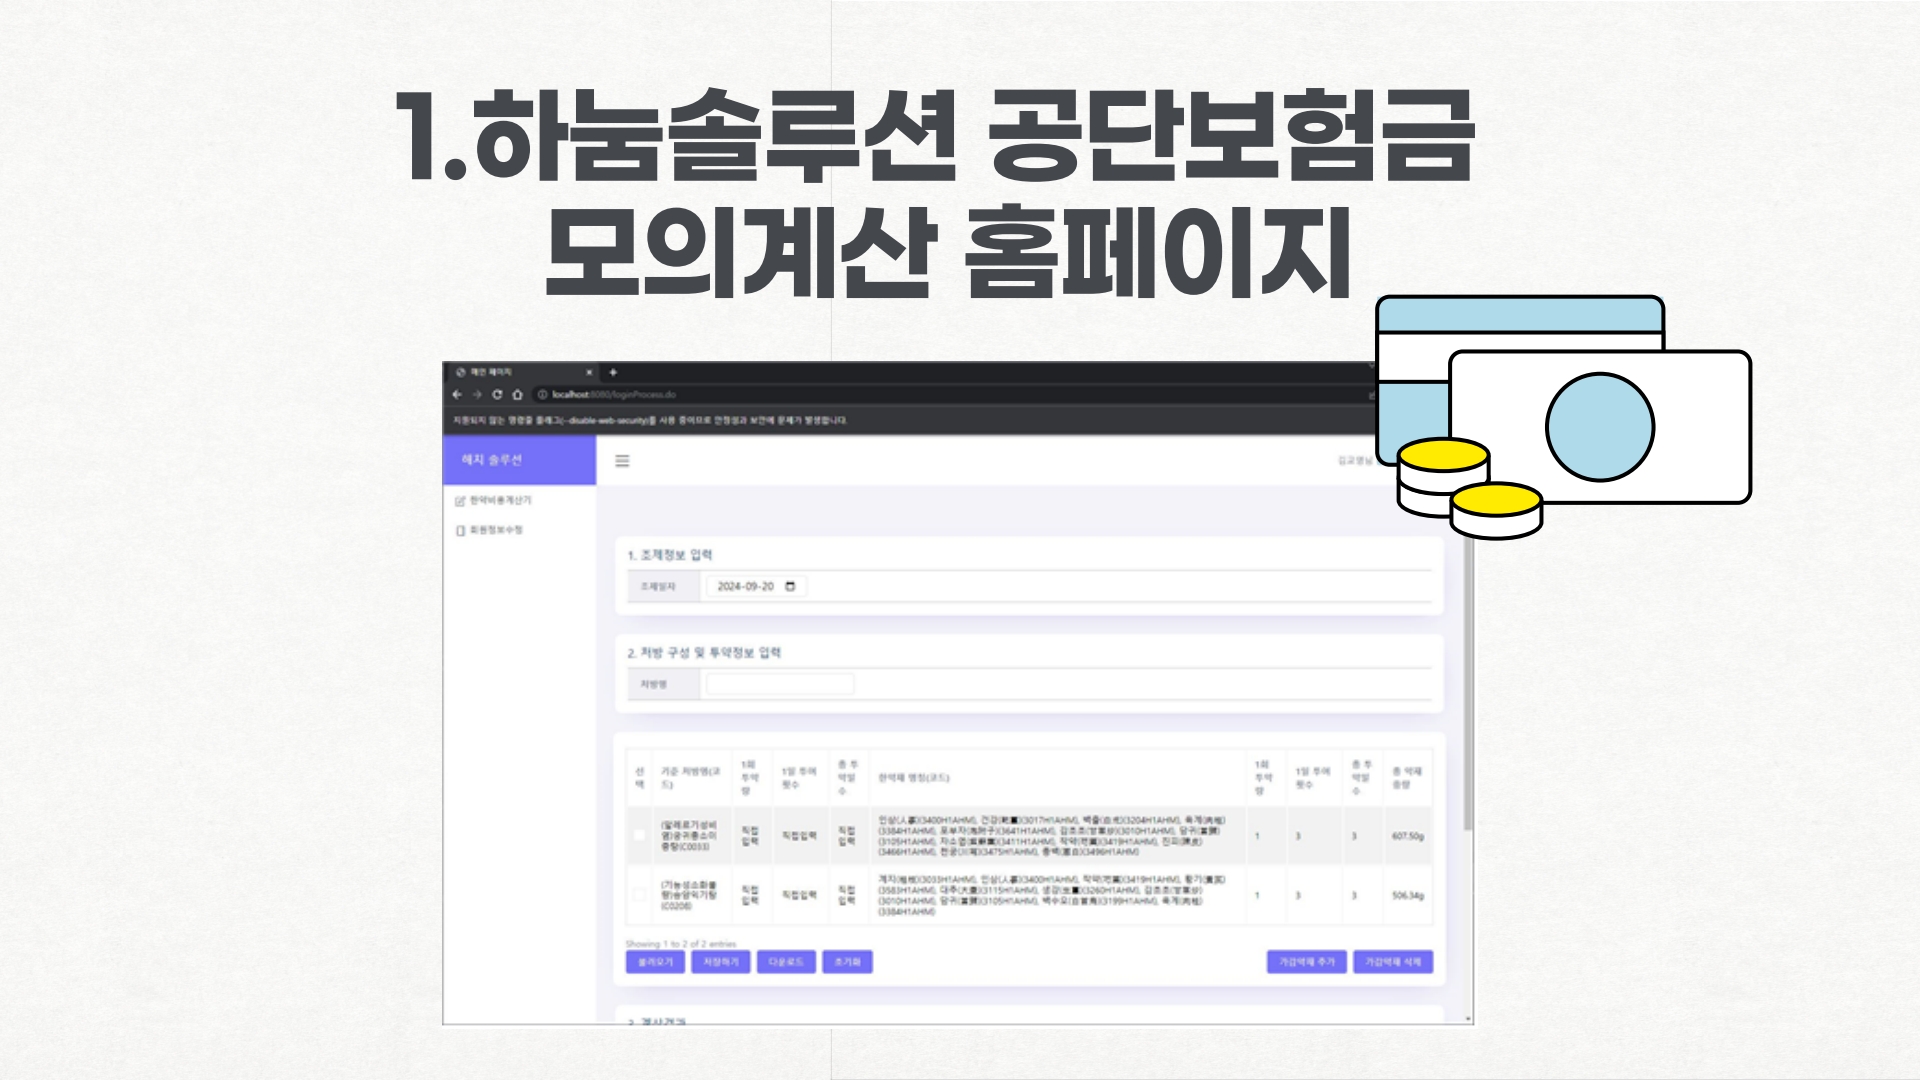
Task: Click the 607.50g total weight cell
Action: click(x=1408, y=836)
